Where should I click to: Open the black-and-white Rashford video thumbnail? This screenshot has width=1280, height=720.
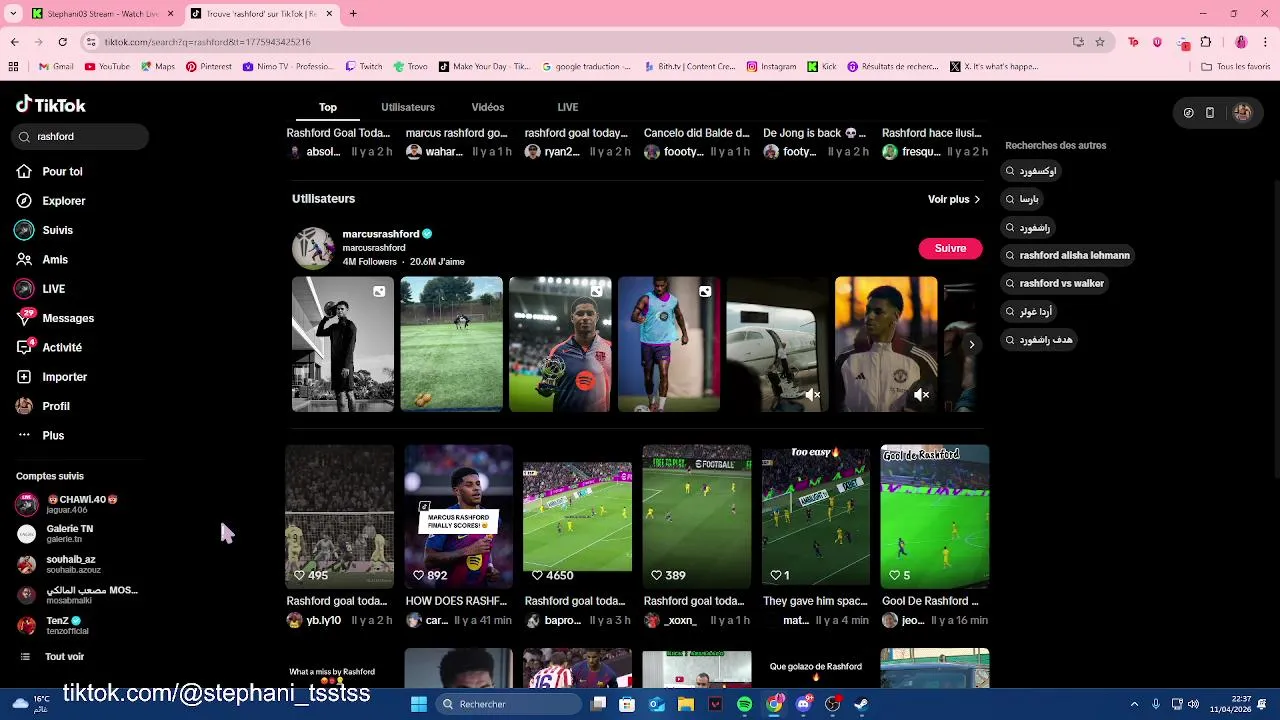(x=342, y=344)
